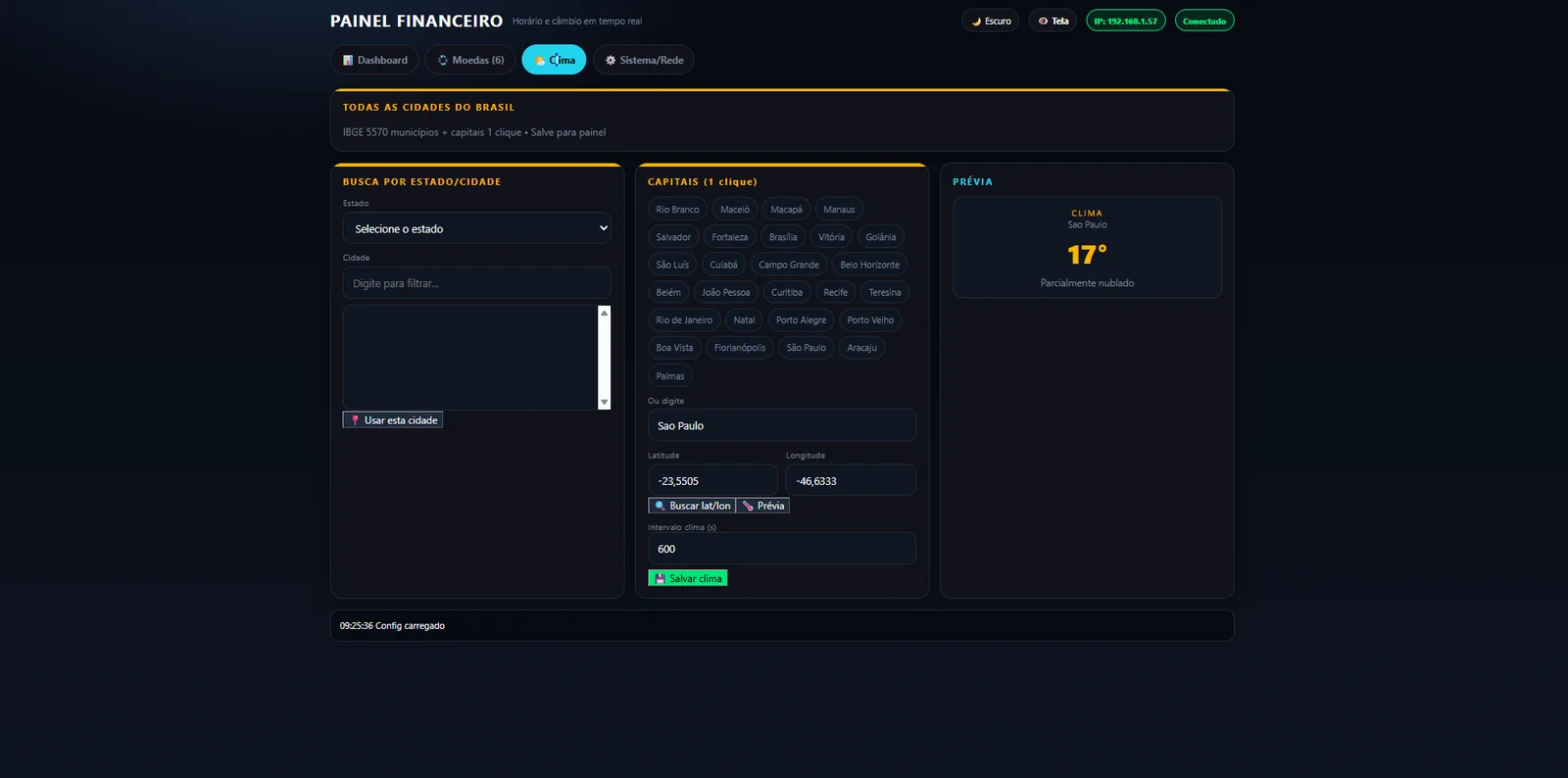Choose the Salvador capital chip

pos(673,237)
